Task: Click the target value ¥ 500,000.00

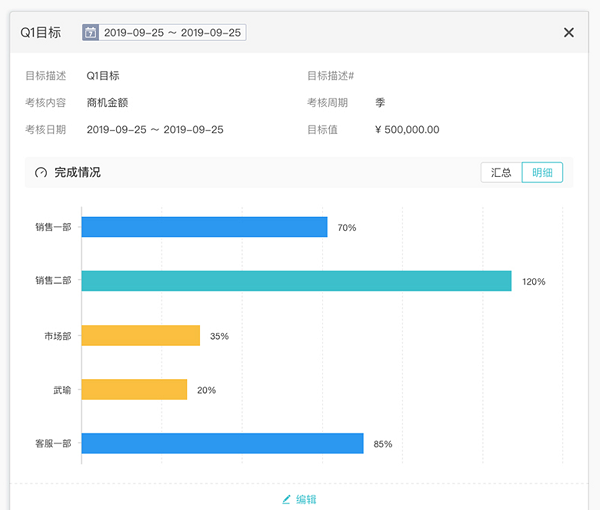Action: [x=407, y=130]
